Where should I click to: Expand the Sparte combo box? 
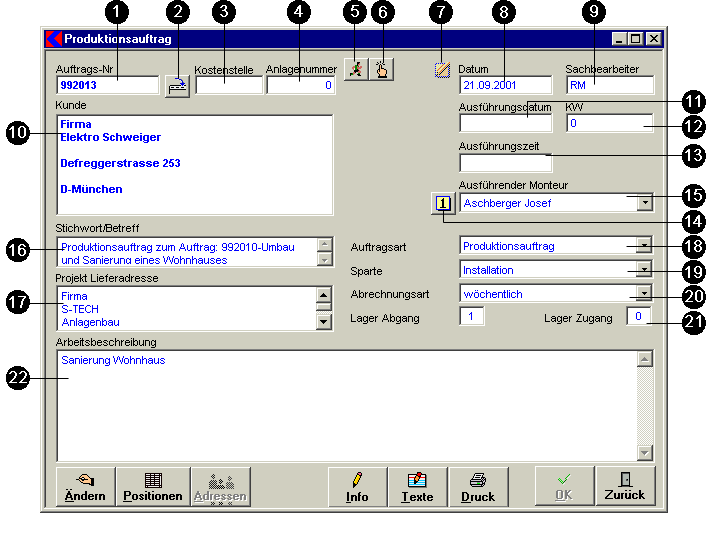645,269
